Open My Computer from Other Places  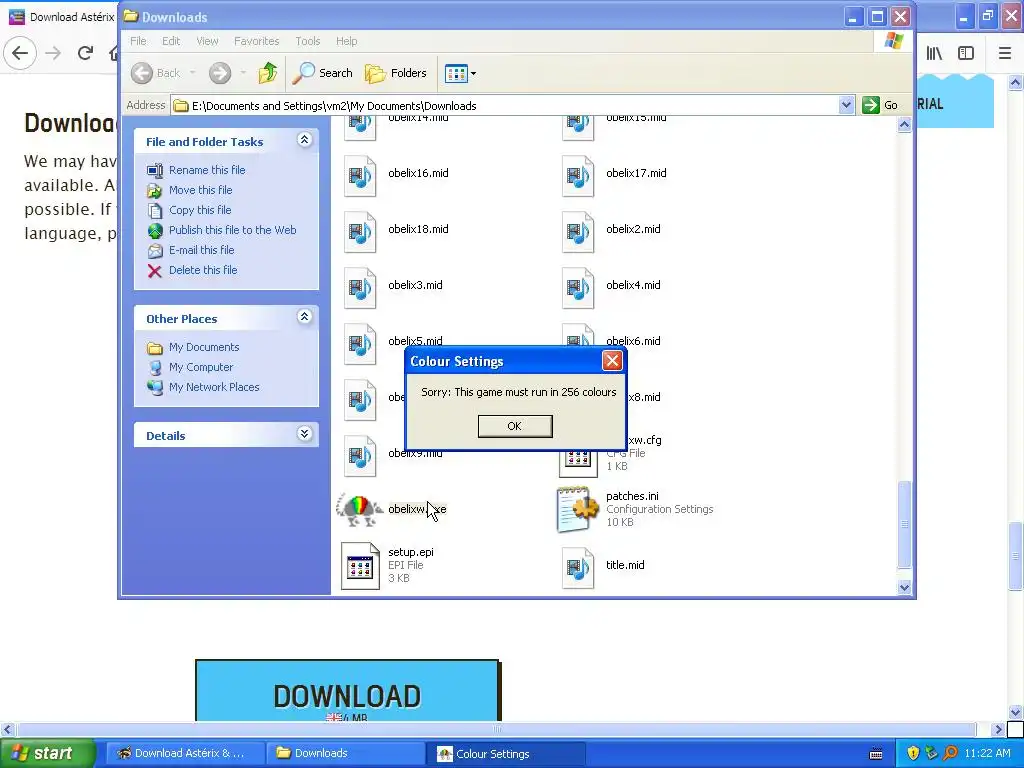tap(200, 367)
